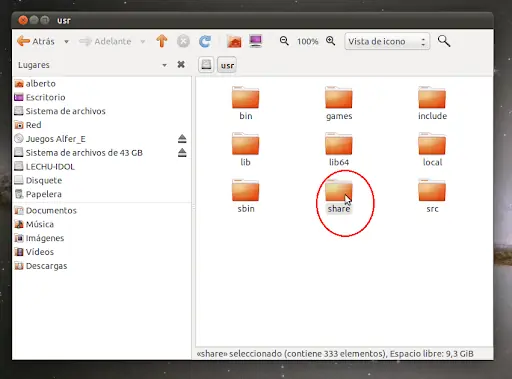Viewport: 512px width, 379px height.
Task: Select the include folder
Action: click(x=432, y=103)
